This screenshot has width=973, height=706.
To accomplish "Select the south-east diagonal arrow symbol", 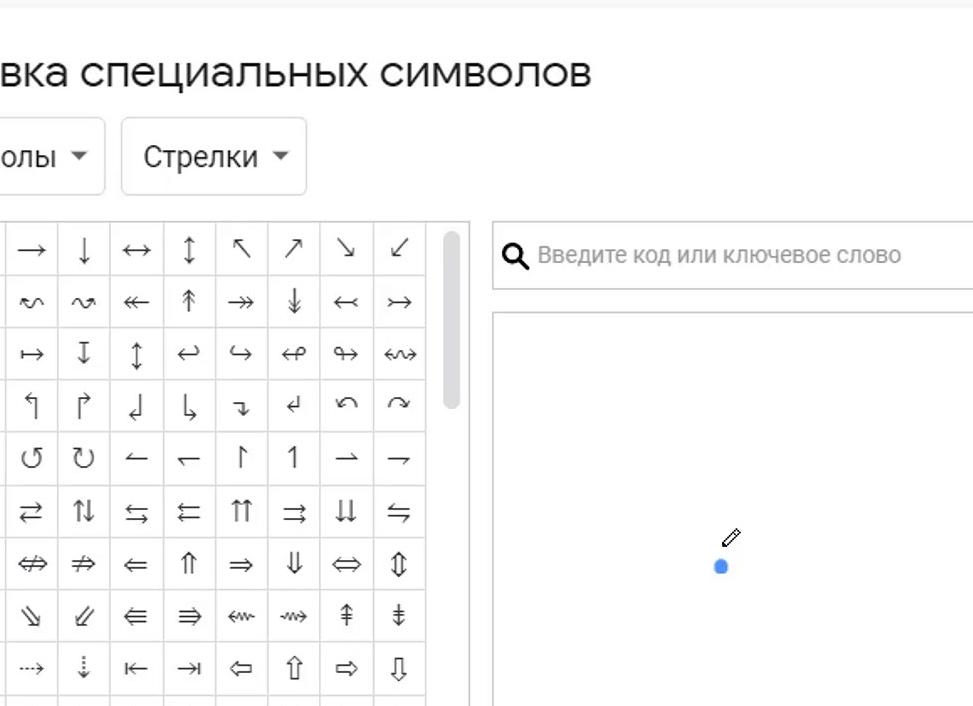I will [x=345, y=249].
